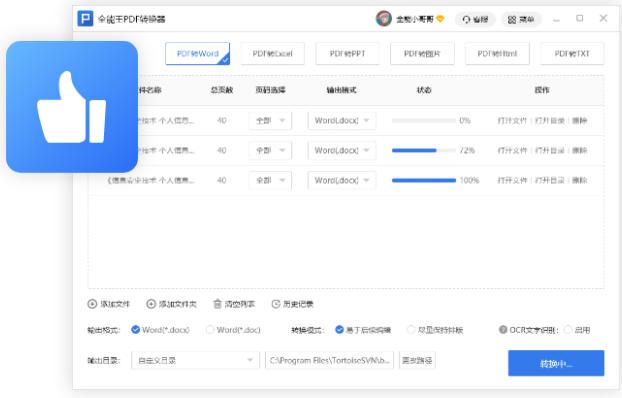The height and width of the screenshot is (398, 622).
Task: Click the blue convert button
Action: point(556,363)
